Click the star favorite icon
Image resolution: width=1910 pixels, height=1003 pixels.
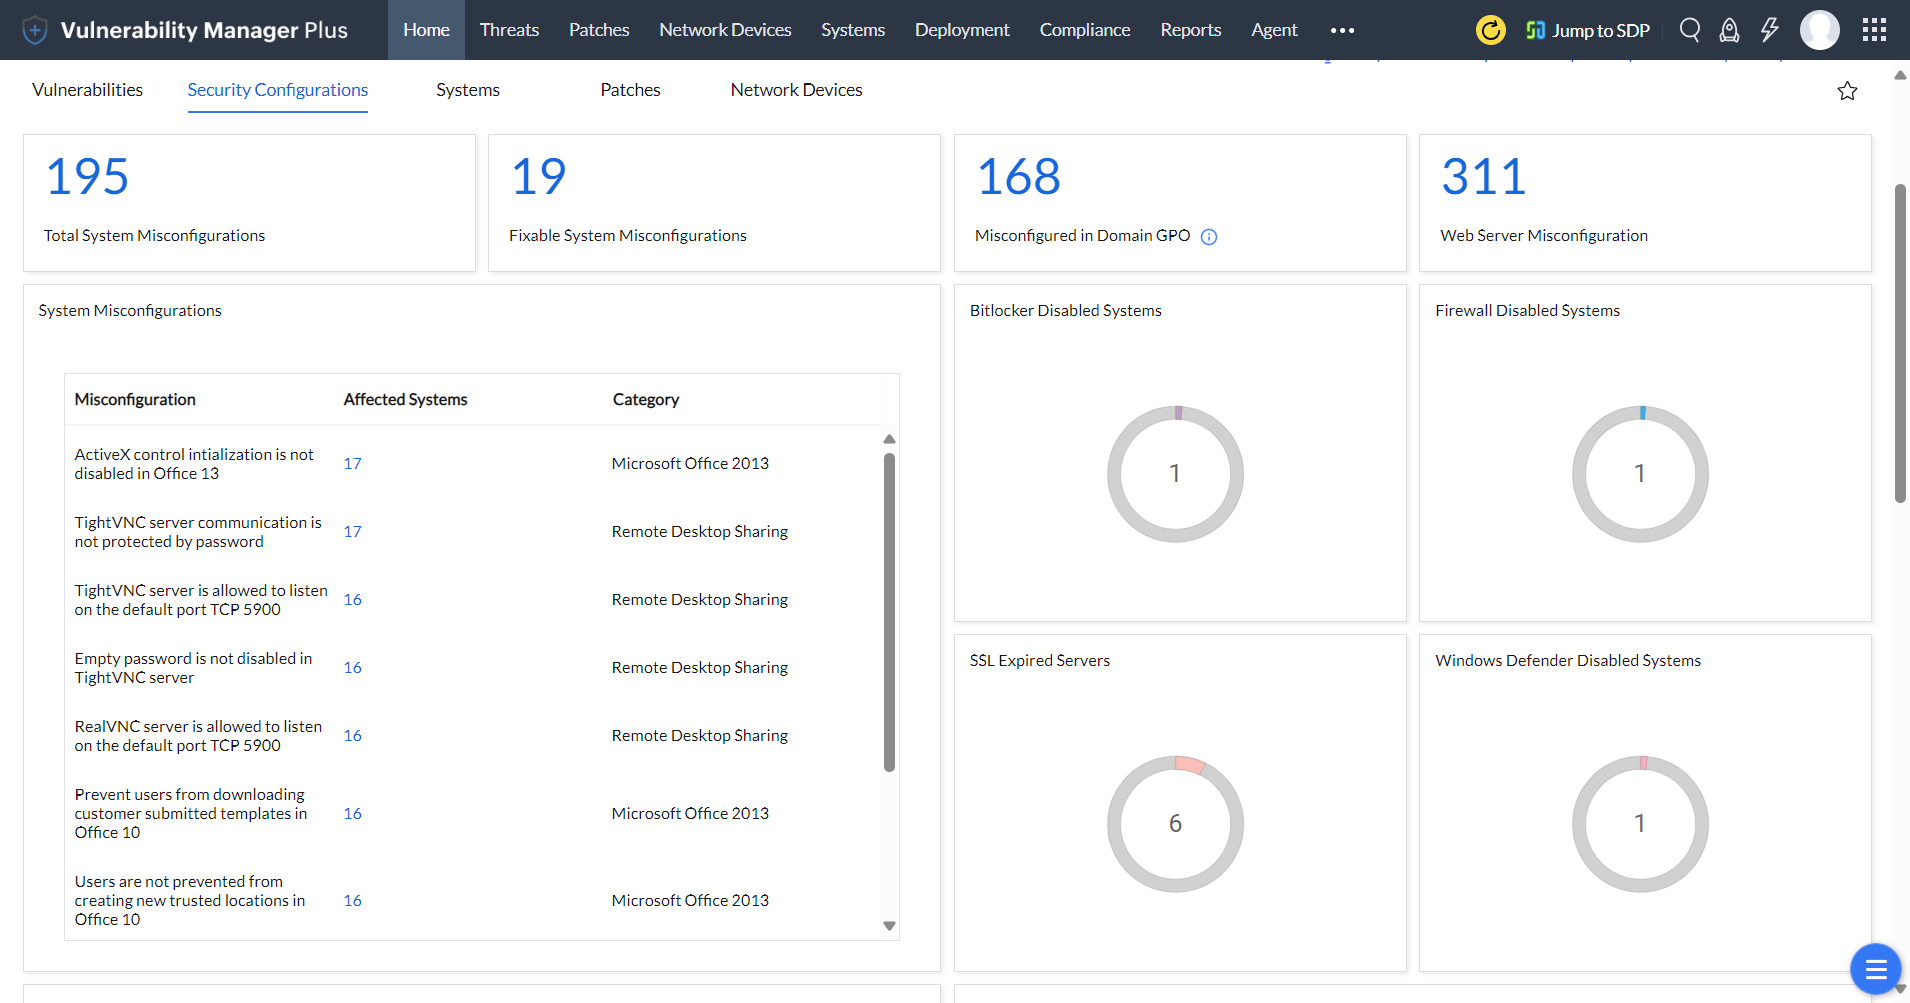click(1847, 91)
